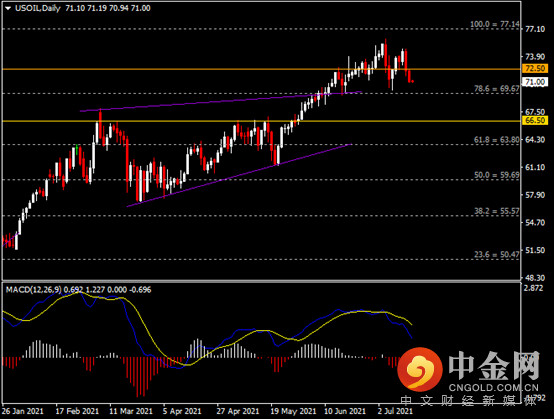Click the 50.0 = 59.69 Fibonacci label
This screenshot has width=554, height=419.
496,175
